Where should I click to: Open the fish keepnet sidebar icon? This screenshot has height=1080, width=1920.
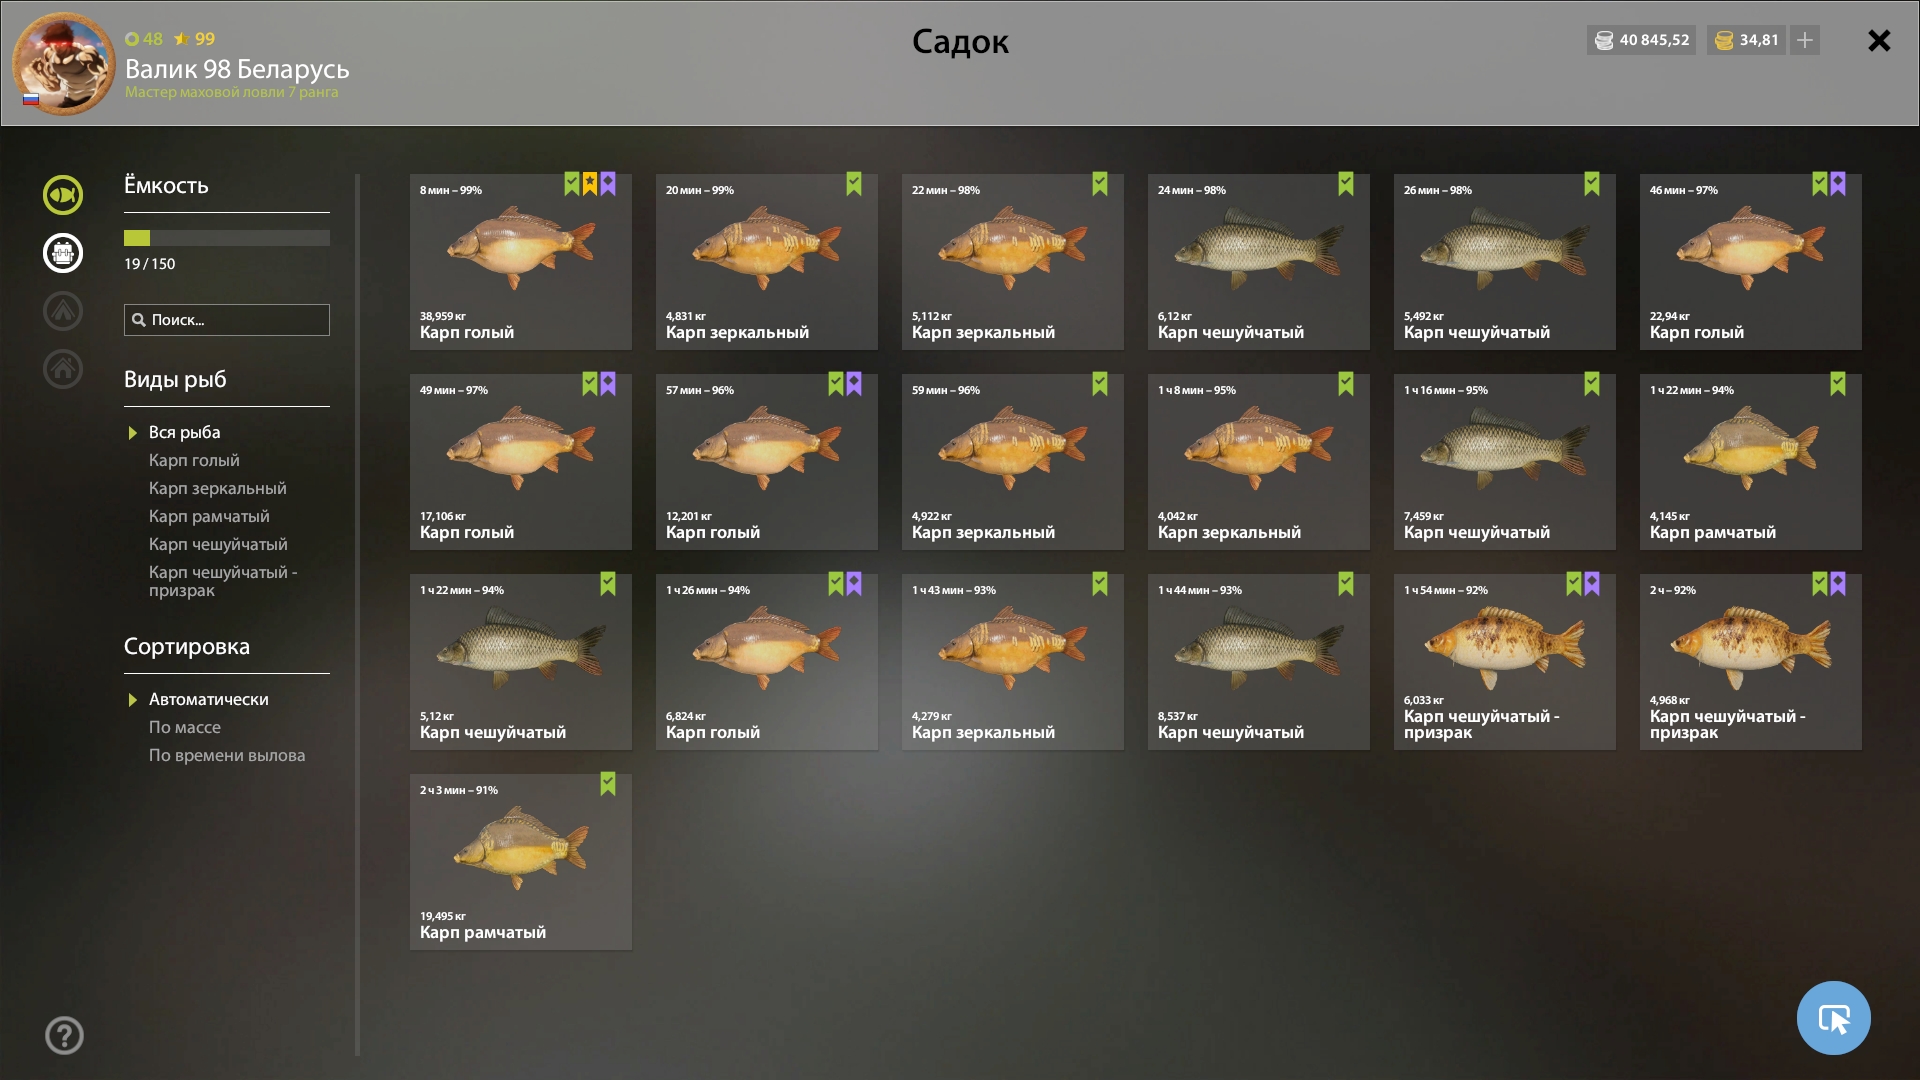point(63,195)
